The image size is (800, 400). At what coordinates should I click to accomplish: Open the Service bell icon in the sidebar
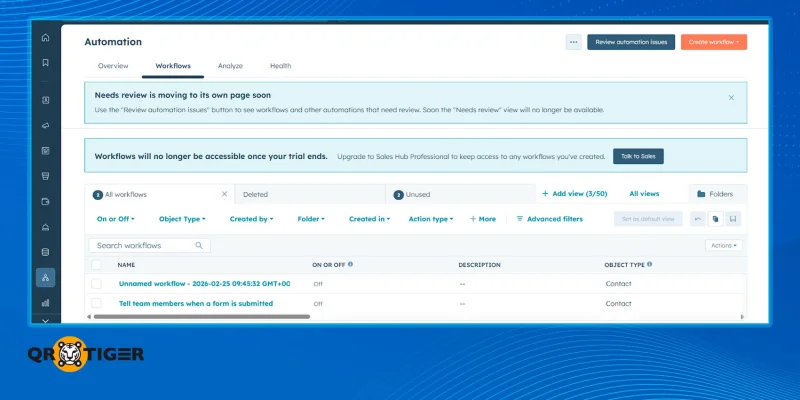[45, 227]
